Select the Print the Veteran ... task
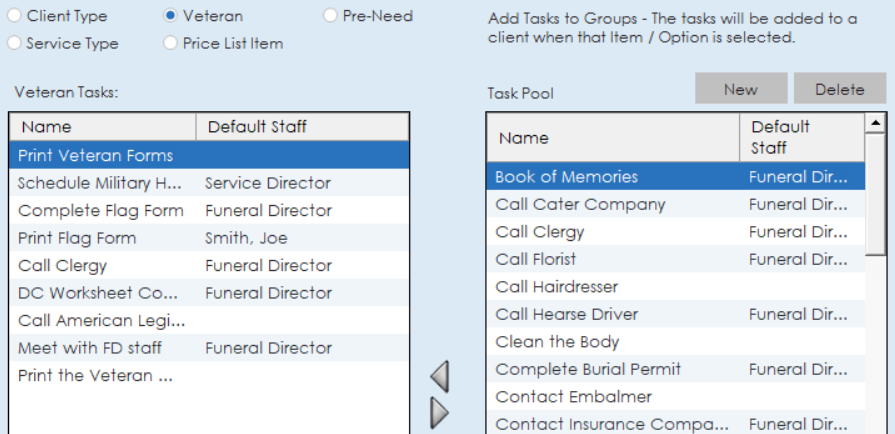The image size is (895, 434). point(209,375)
